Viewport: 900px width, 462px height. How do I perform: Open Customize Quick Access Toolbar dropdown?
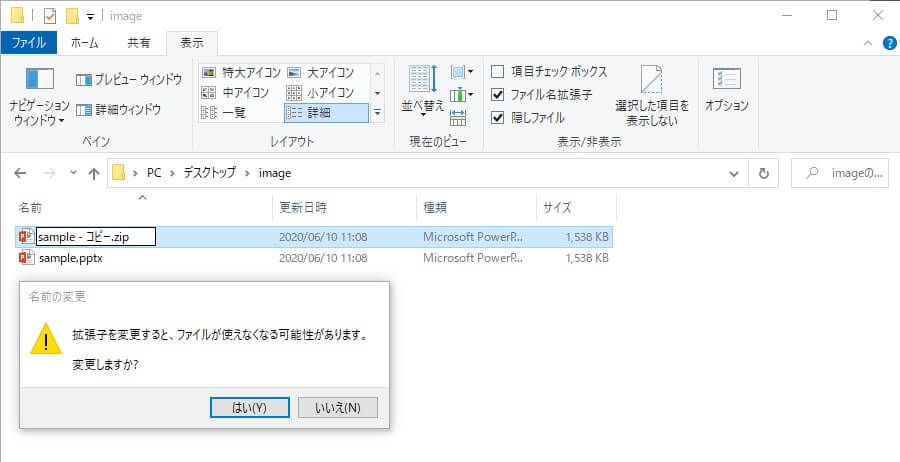[x=90, y=17]
